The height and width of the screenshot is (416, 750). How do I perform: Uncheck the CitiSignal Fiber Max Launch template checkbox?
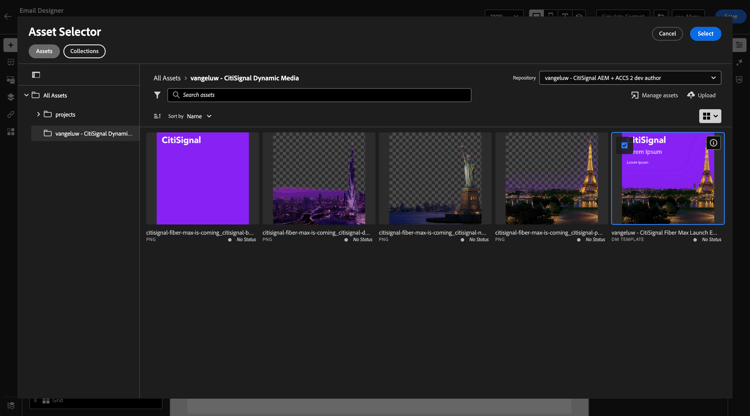624,145
